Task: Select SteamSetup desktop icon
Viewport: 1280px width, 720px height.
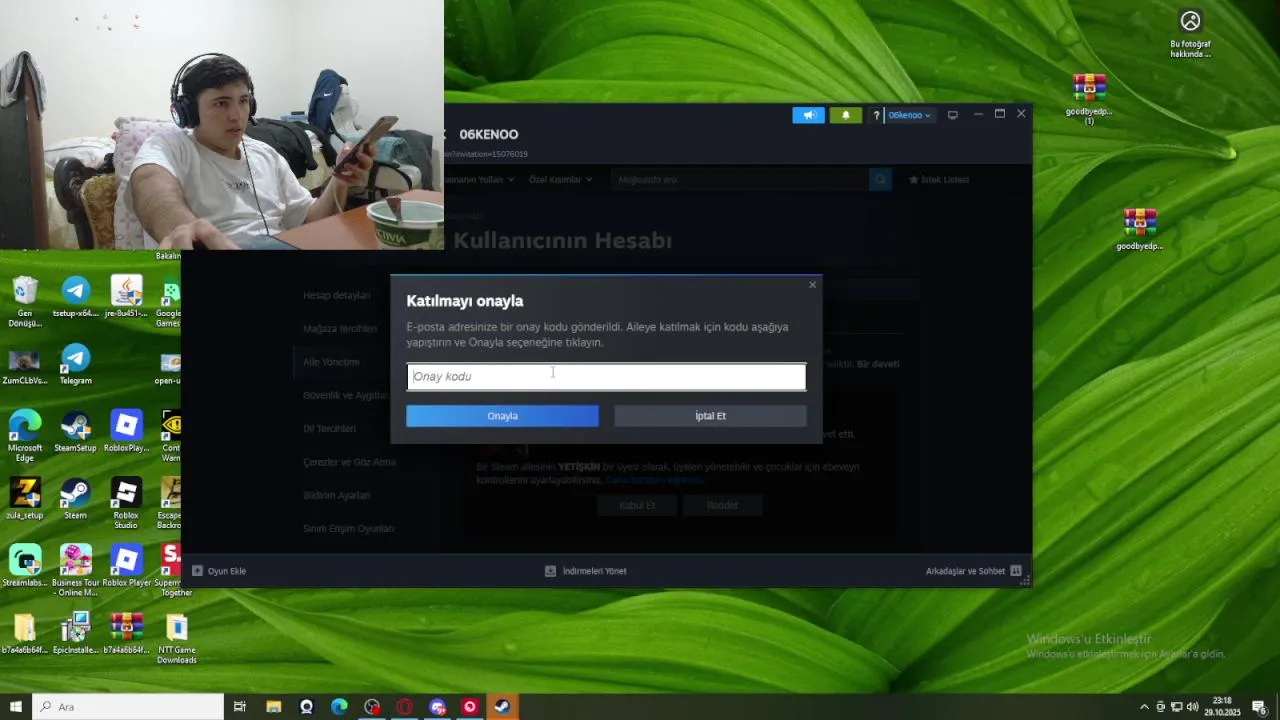Action: 75,431
